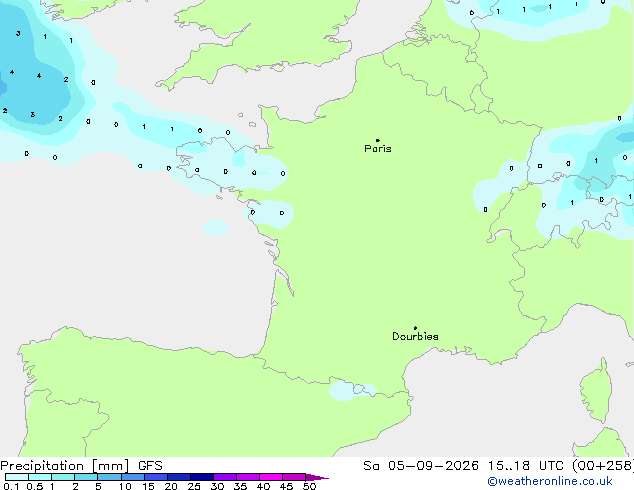Image resolution: width=634 pixels, height=490 pixels.
Task: Click the legend value 25
Action: [194, 486]
